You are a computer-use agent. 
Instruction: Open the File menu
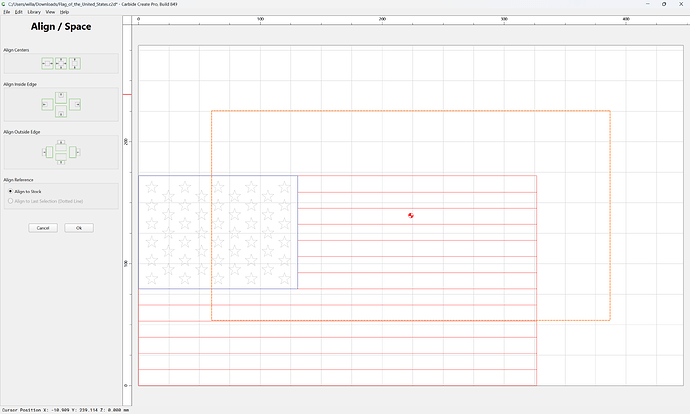point(7,12)
